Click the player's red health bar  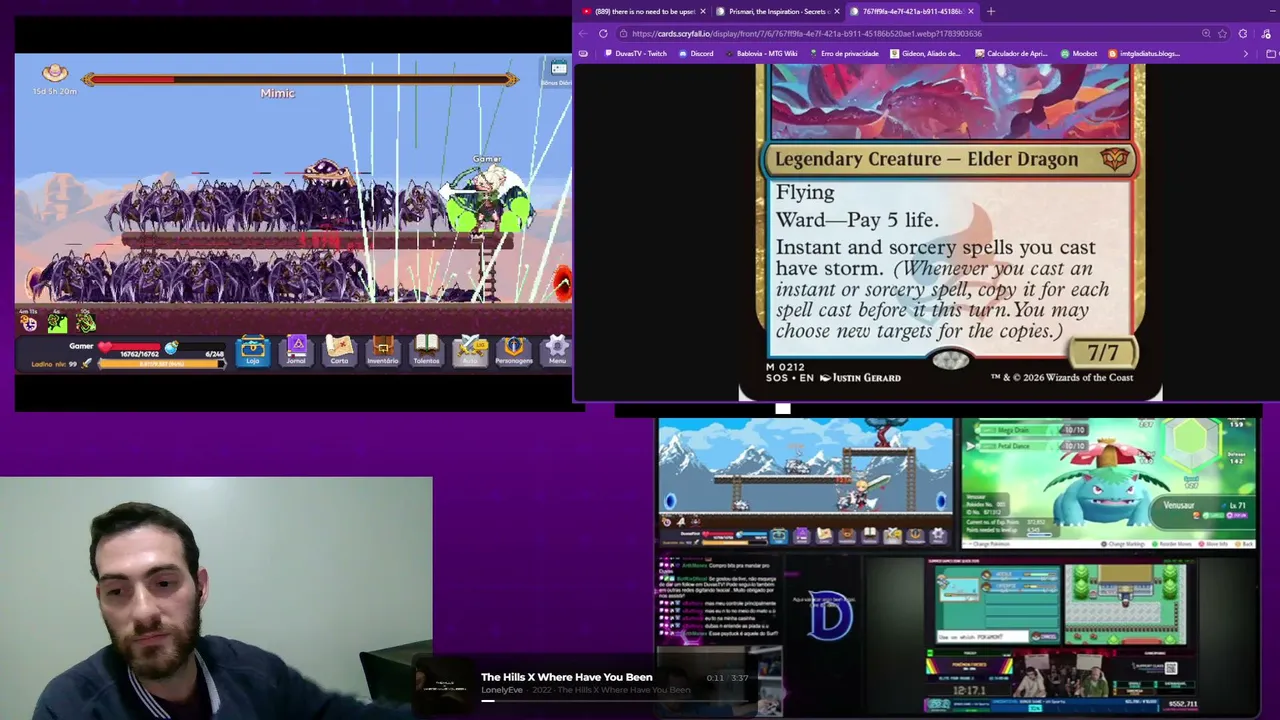(131, 348)
